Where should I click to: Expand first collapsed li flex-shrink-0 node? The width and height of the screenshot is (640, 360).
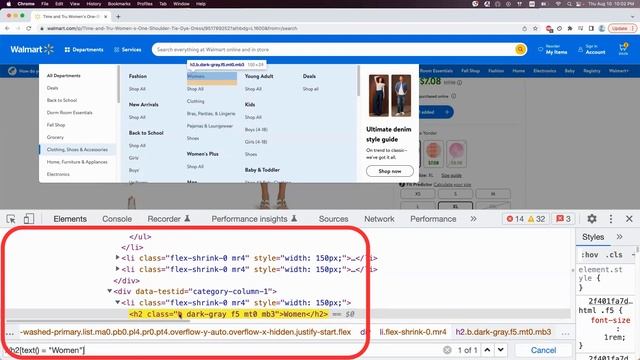pos(118,258)
